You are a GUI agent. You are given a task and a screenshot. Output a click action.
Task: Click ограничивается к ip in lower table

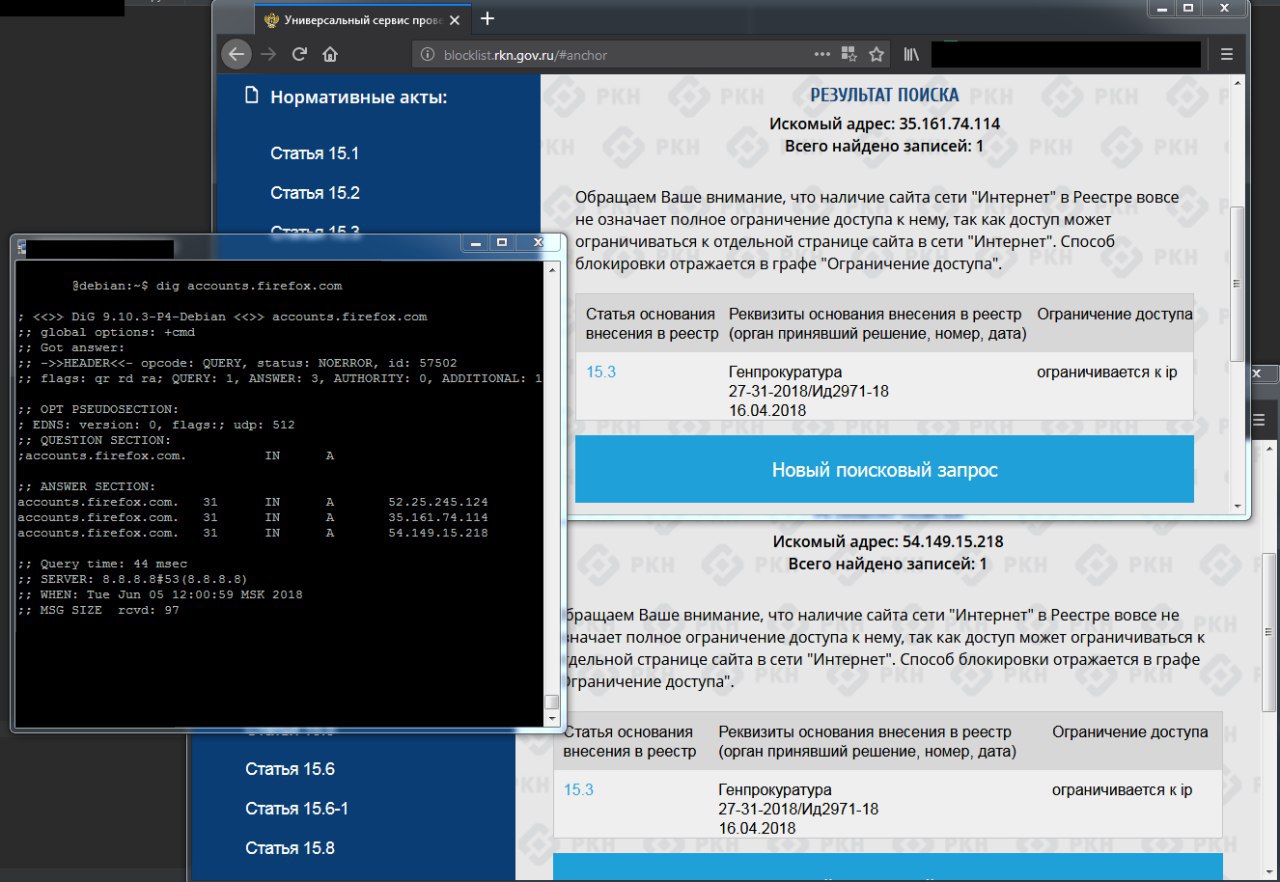1122,790
